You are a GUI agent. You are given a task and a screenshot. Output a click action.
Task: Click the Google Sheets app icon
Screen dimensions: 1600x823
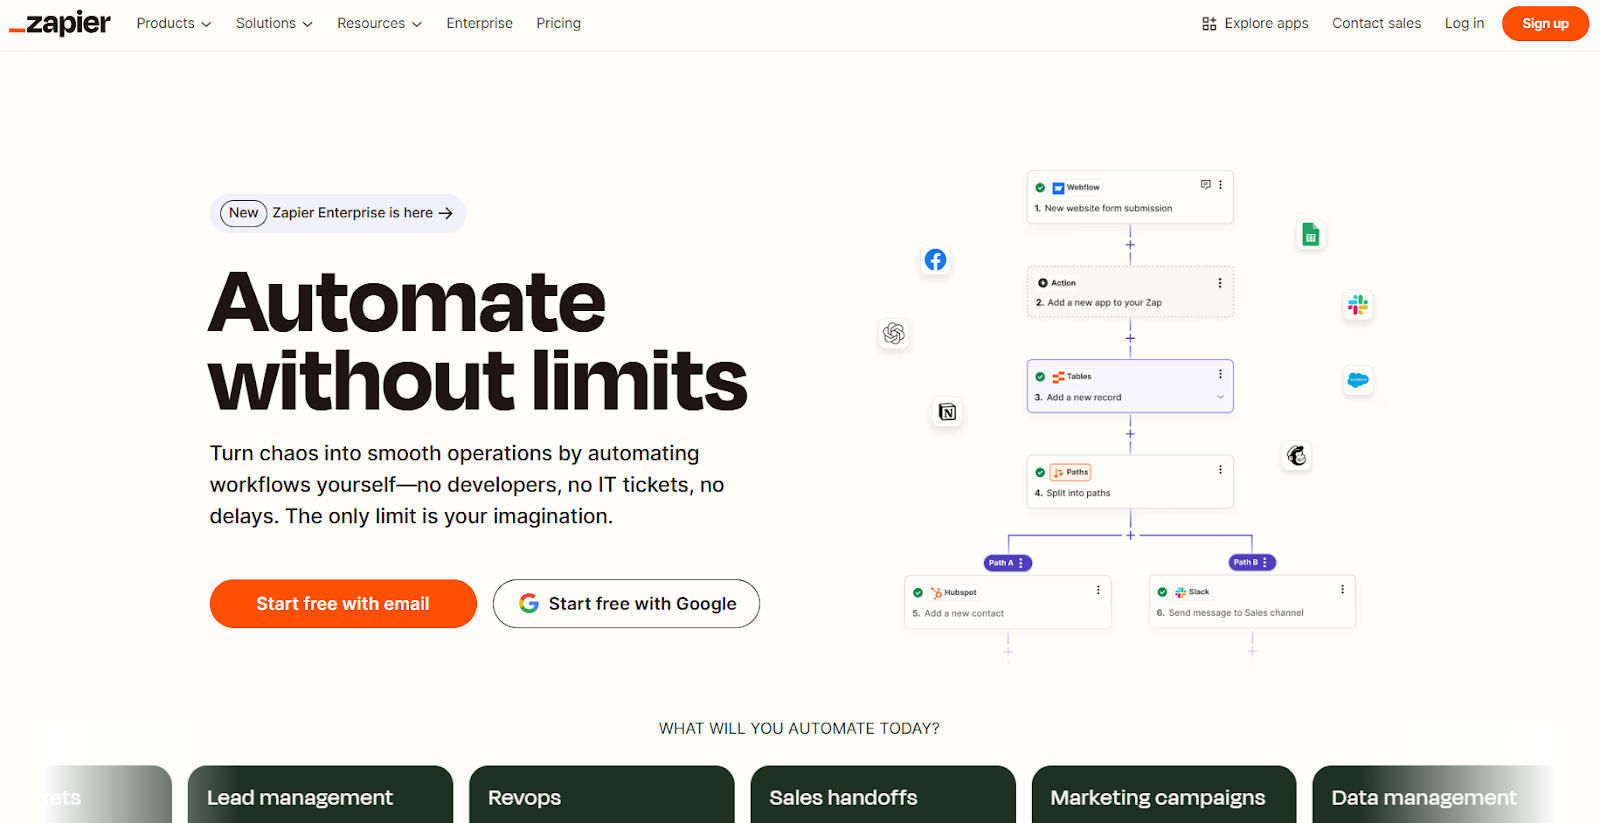point(1311,235)
